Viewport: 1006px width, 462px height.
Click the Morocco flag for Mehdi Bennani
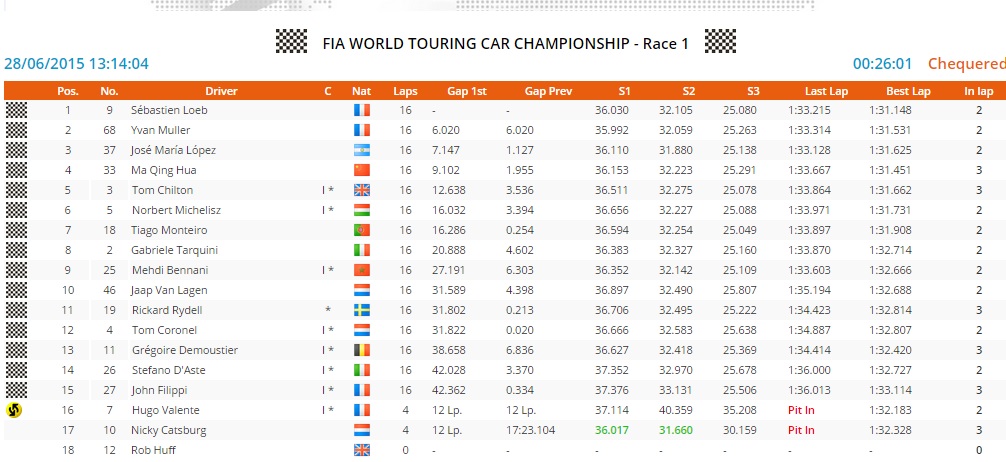[361, 270]
